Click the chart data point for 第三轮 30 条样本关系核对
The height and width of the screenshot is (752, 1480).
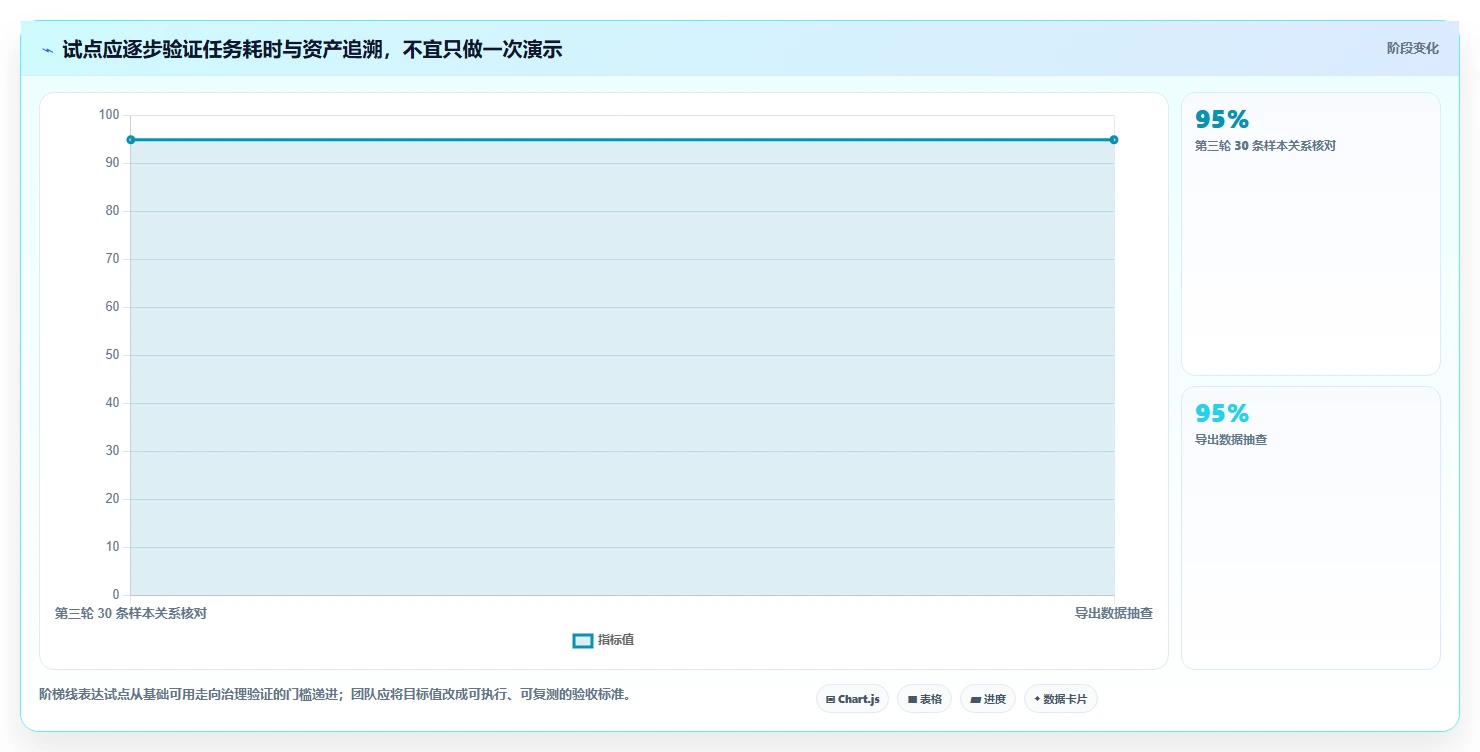pyautogui.click(x=131, y=140)
